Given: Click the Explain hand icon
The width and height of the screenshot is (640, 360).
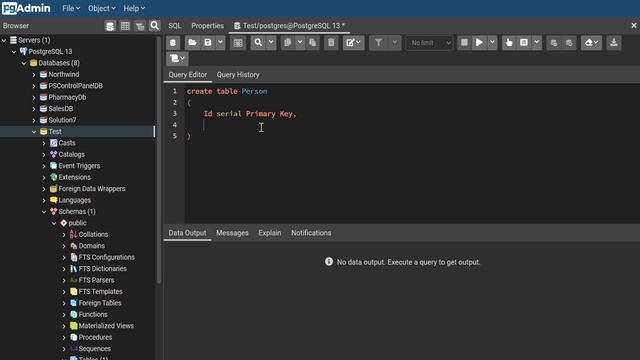Looking at the screenshot, I should pyautogui.click(x=509, y=42).
